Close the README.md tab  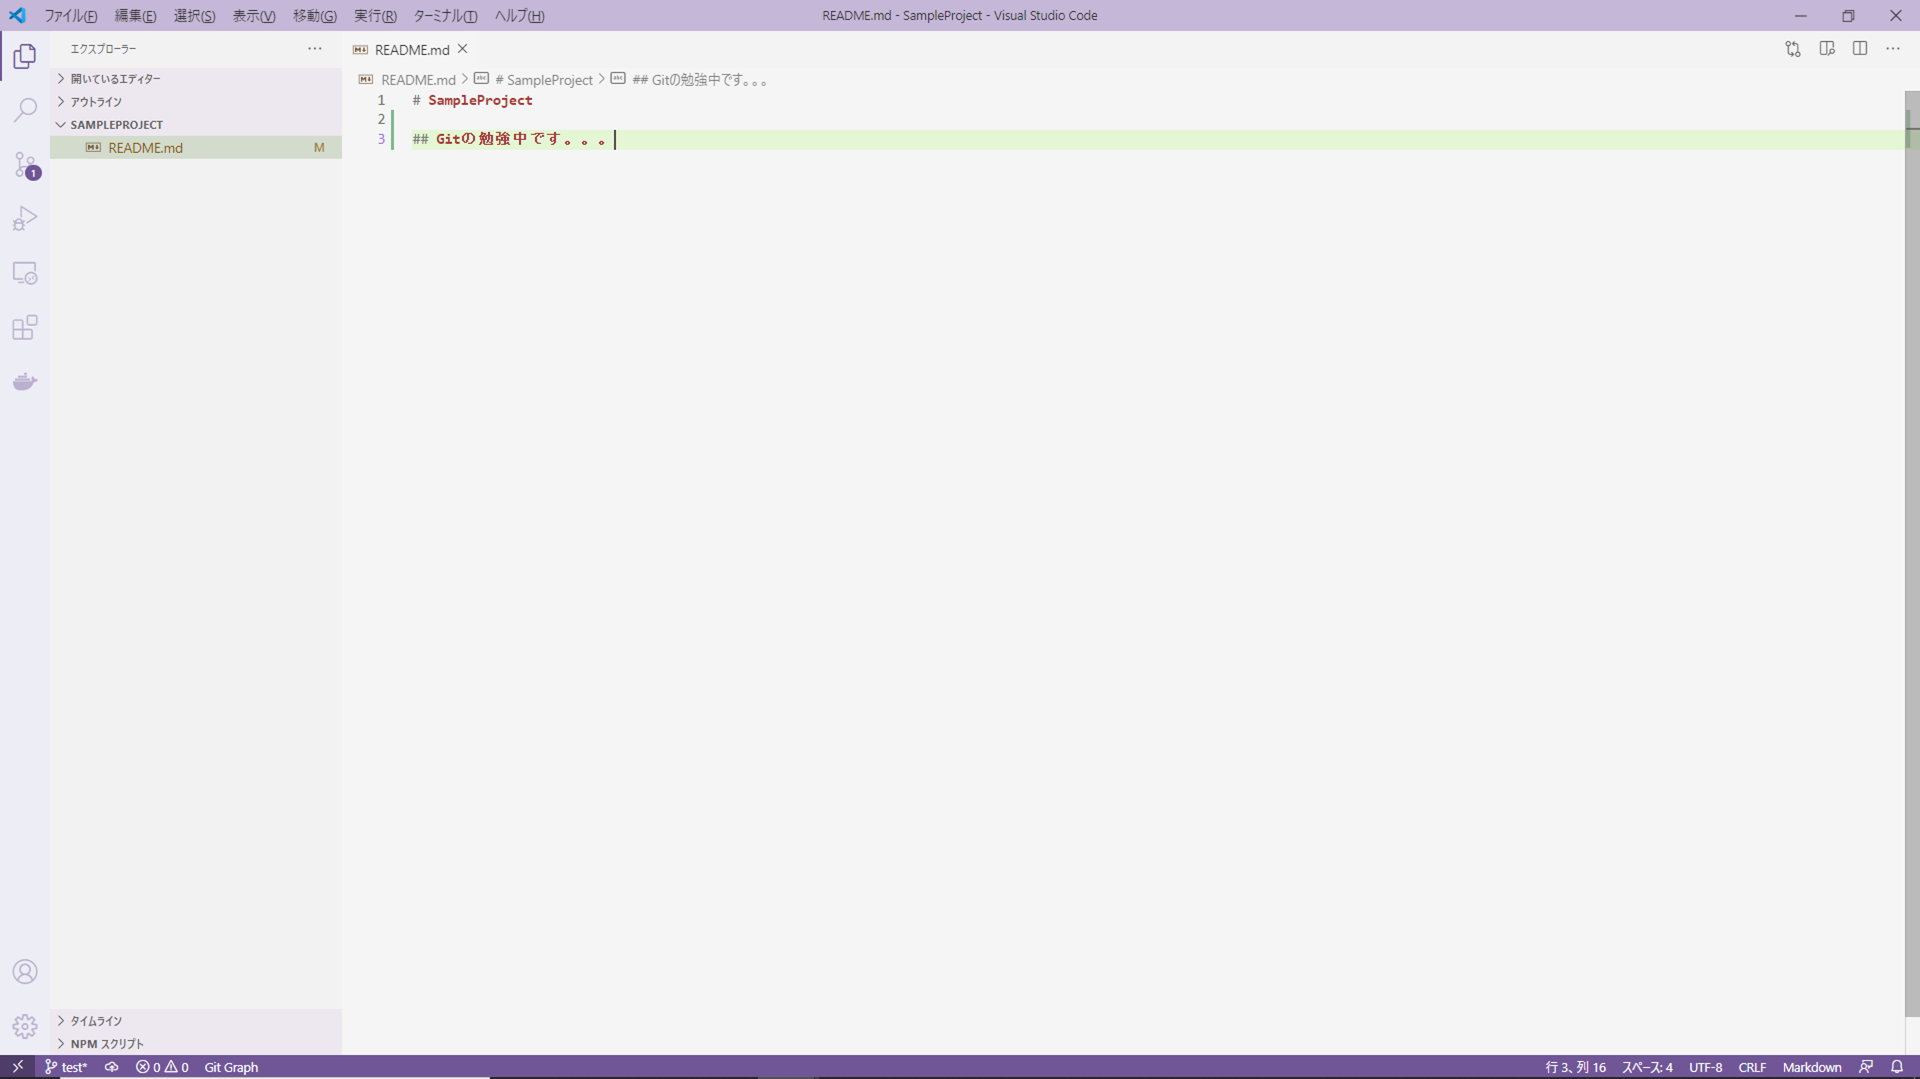pos(463,49)
